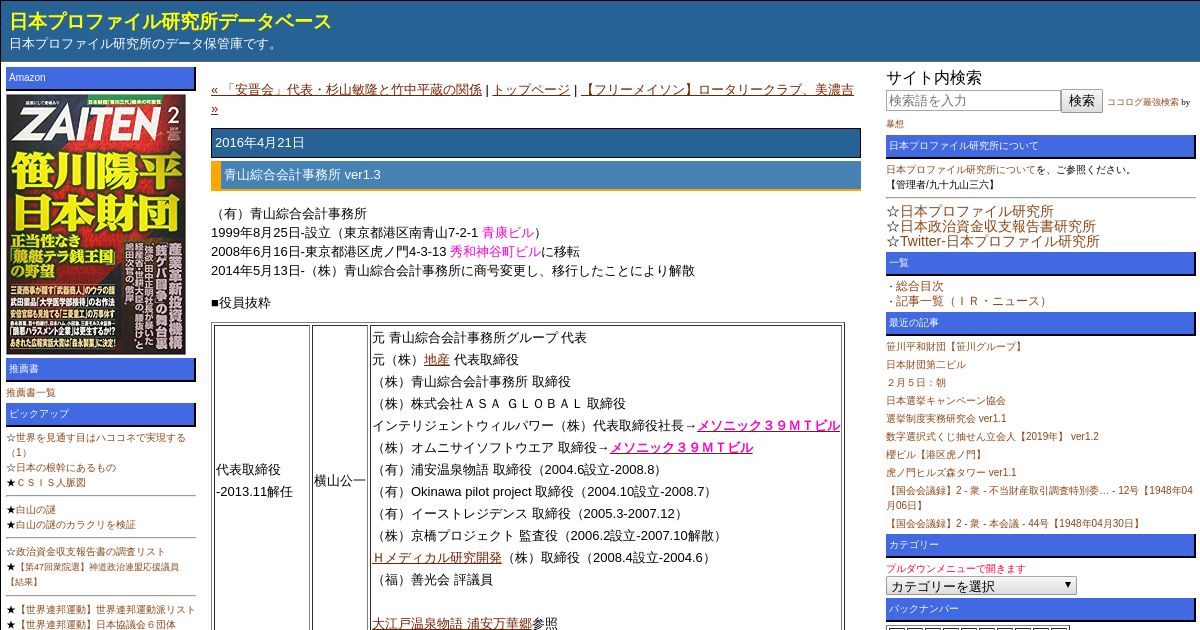Image resolution: width=1200 pixels, height=630 pixels.
Task: Open recent article 日本財団第二ビル
Action: (926, 365)
